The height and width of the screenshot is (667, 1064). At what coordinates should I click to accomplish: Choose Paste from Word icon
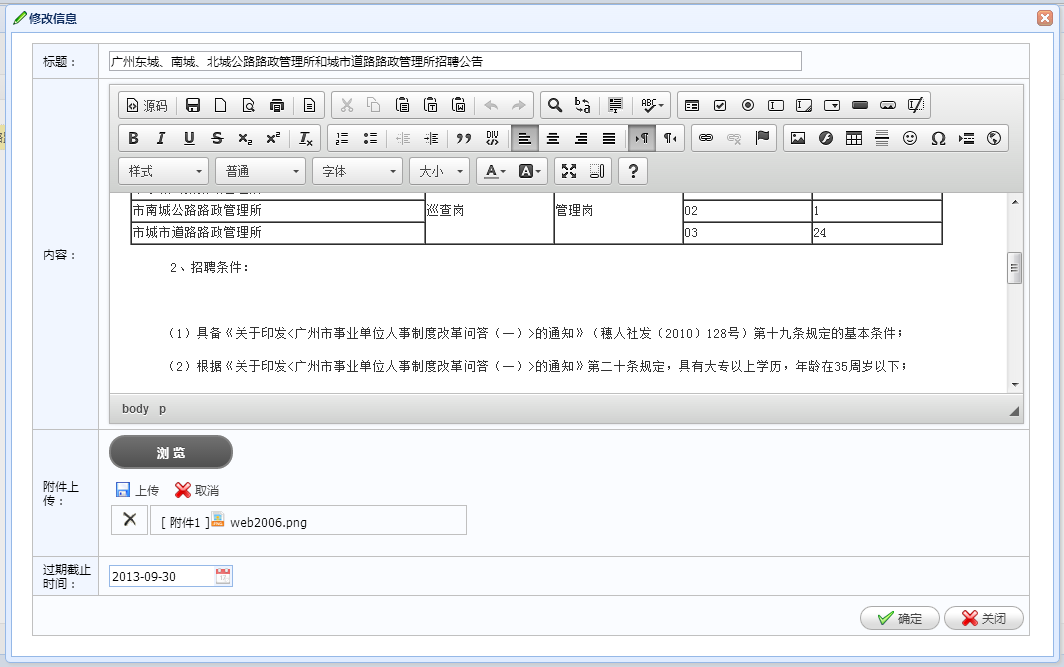point(459,105)
